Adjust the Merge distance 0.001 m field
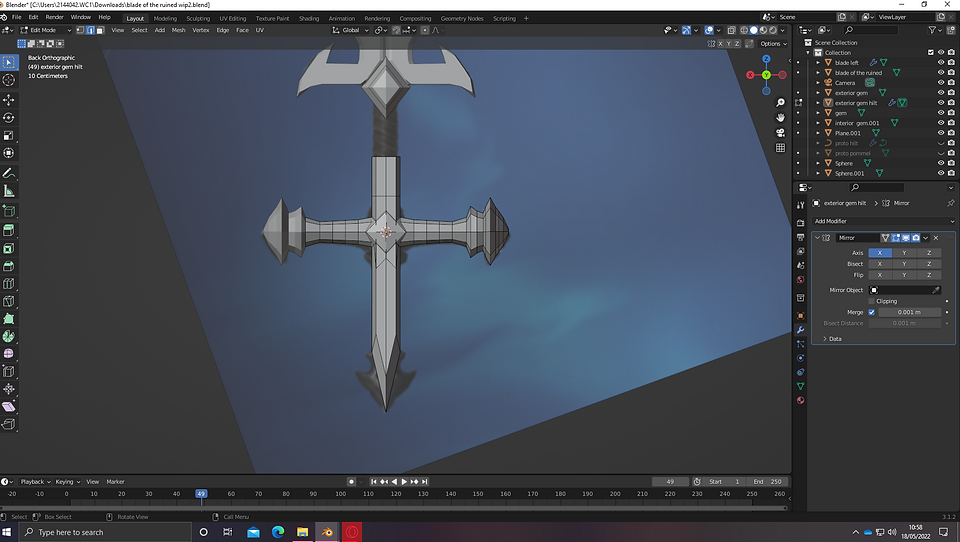This screenshot has width=960, height=542. 909,312
